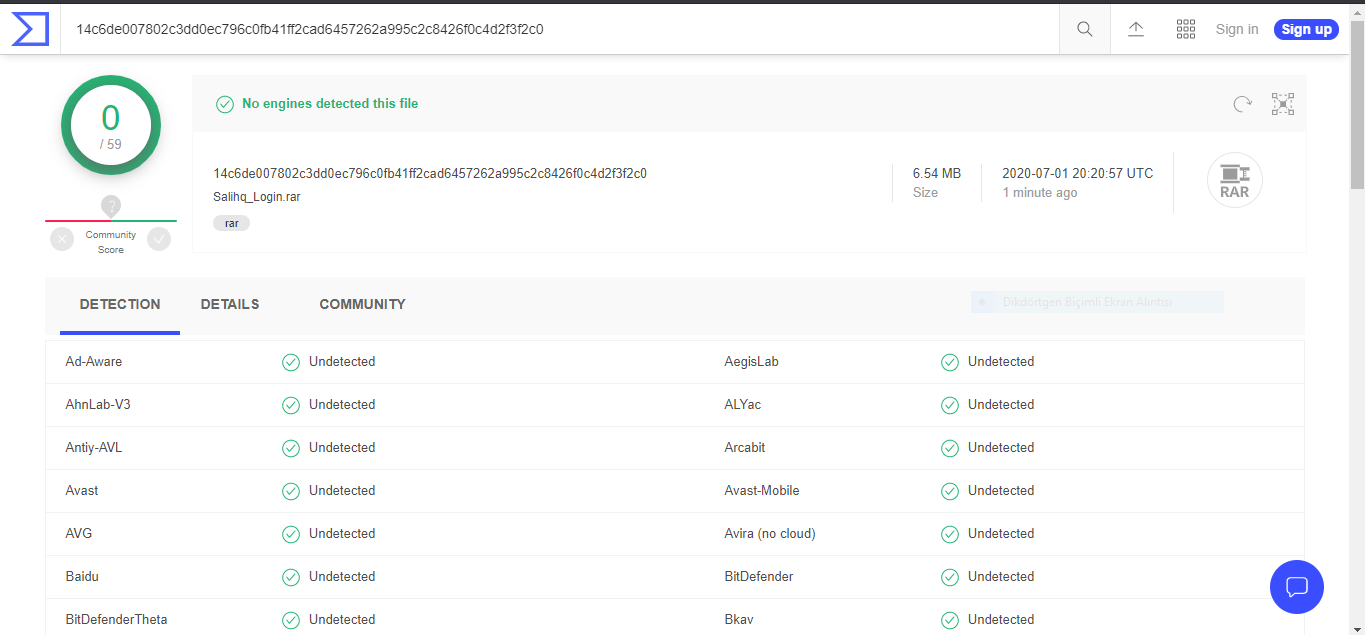Click the AVG engine name
Screen dimensions: 1365x635
[x=79, y=533]
